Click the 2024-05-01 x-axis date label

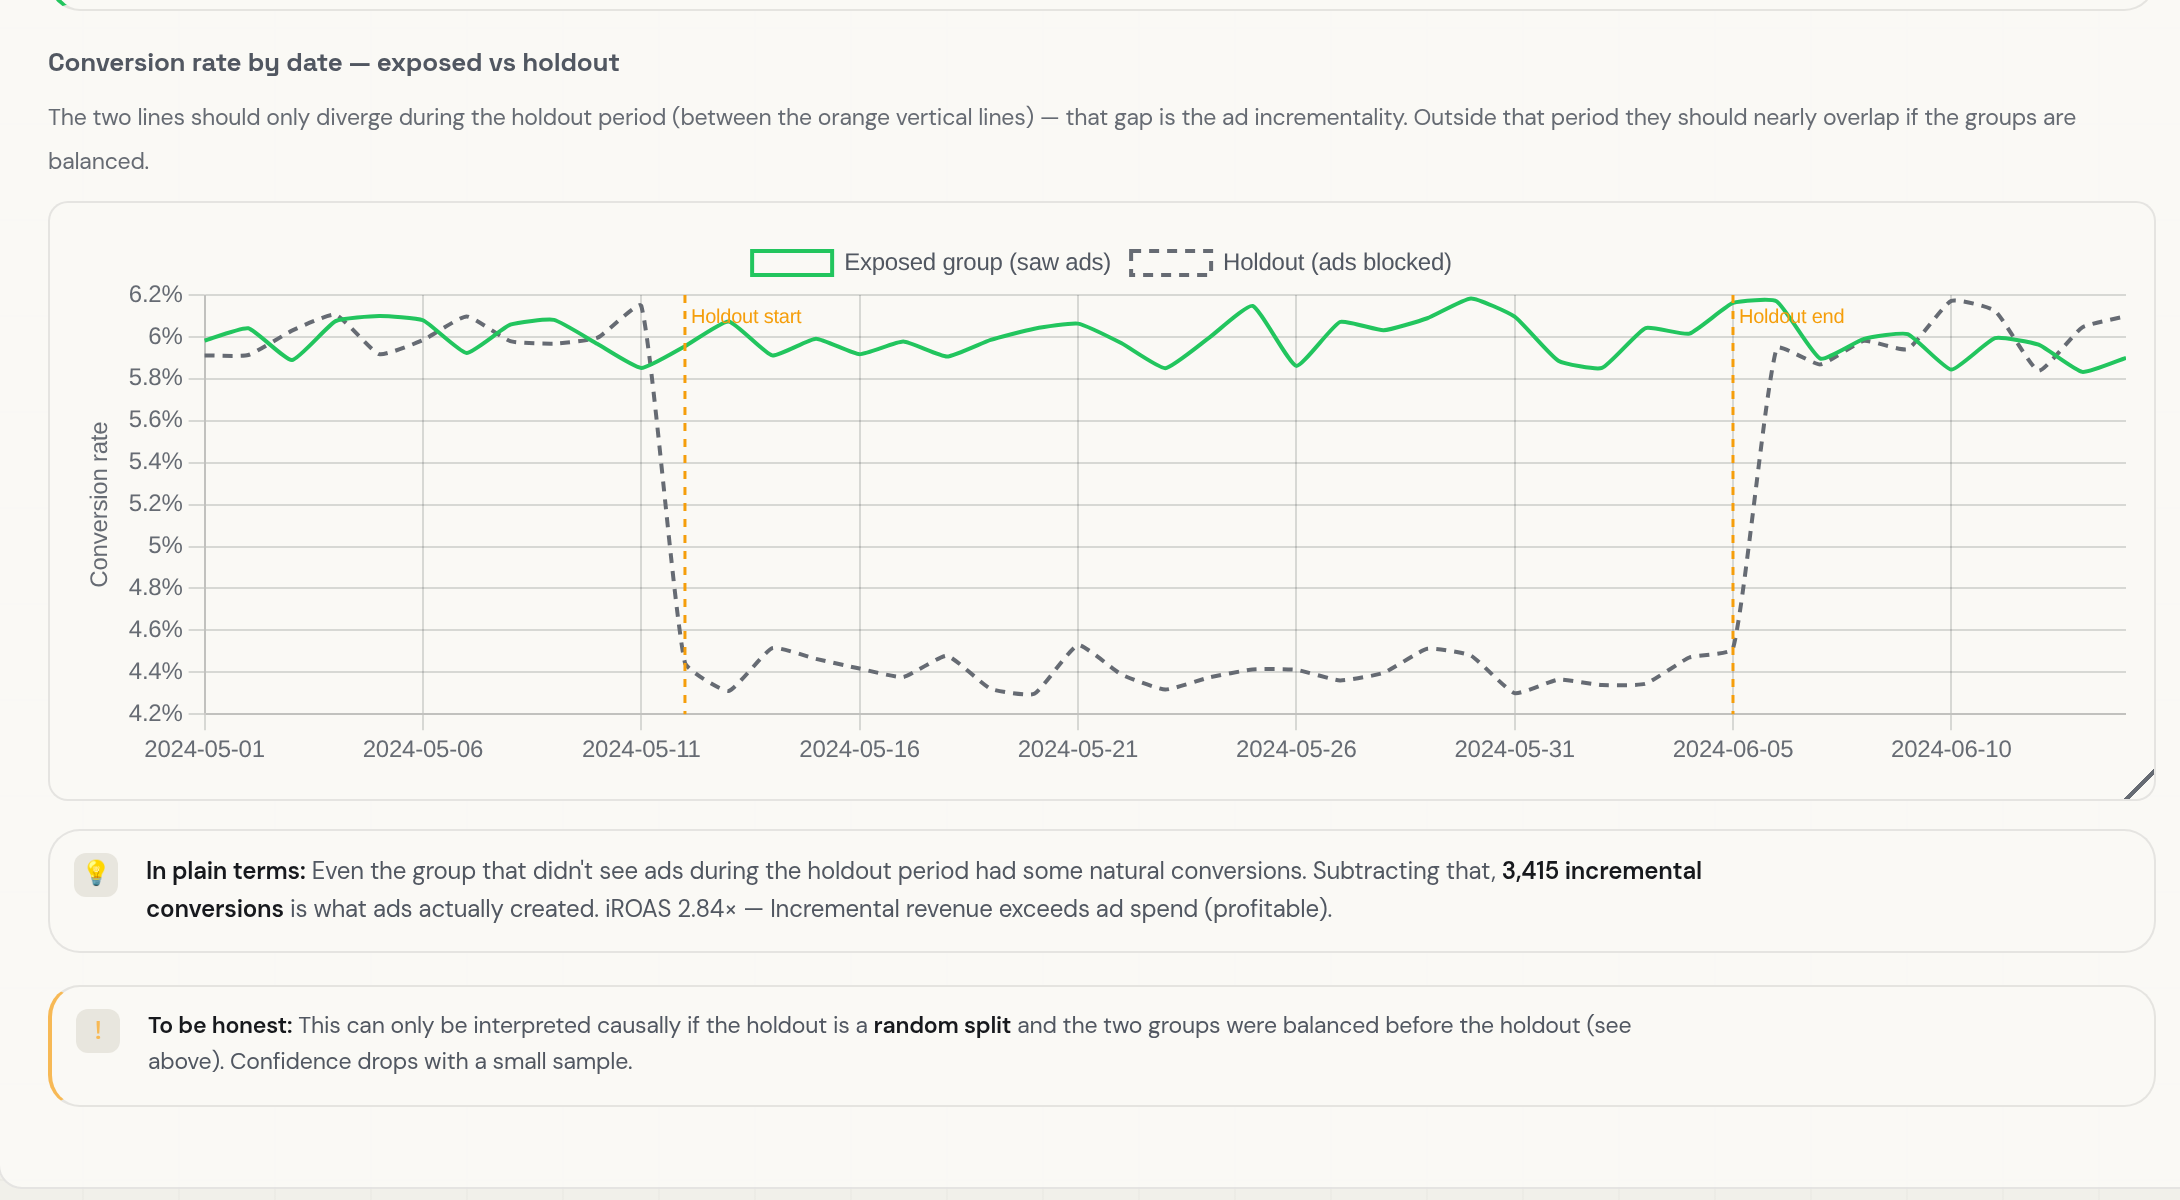205,749
